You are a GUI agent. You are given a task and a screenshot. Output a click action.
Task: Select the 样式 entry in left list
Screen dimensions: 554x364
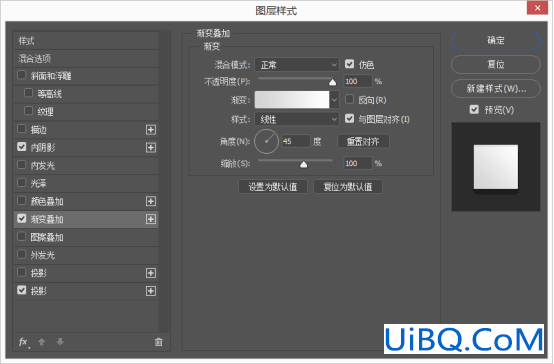pyautogui.click(x=86, y=41)
